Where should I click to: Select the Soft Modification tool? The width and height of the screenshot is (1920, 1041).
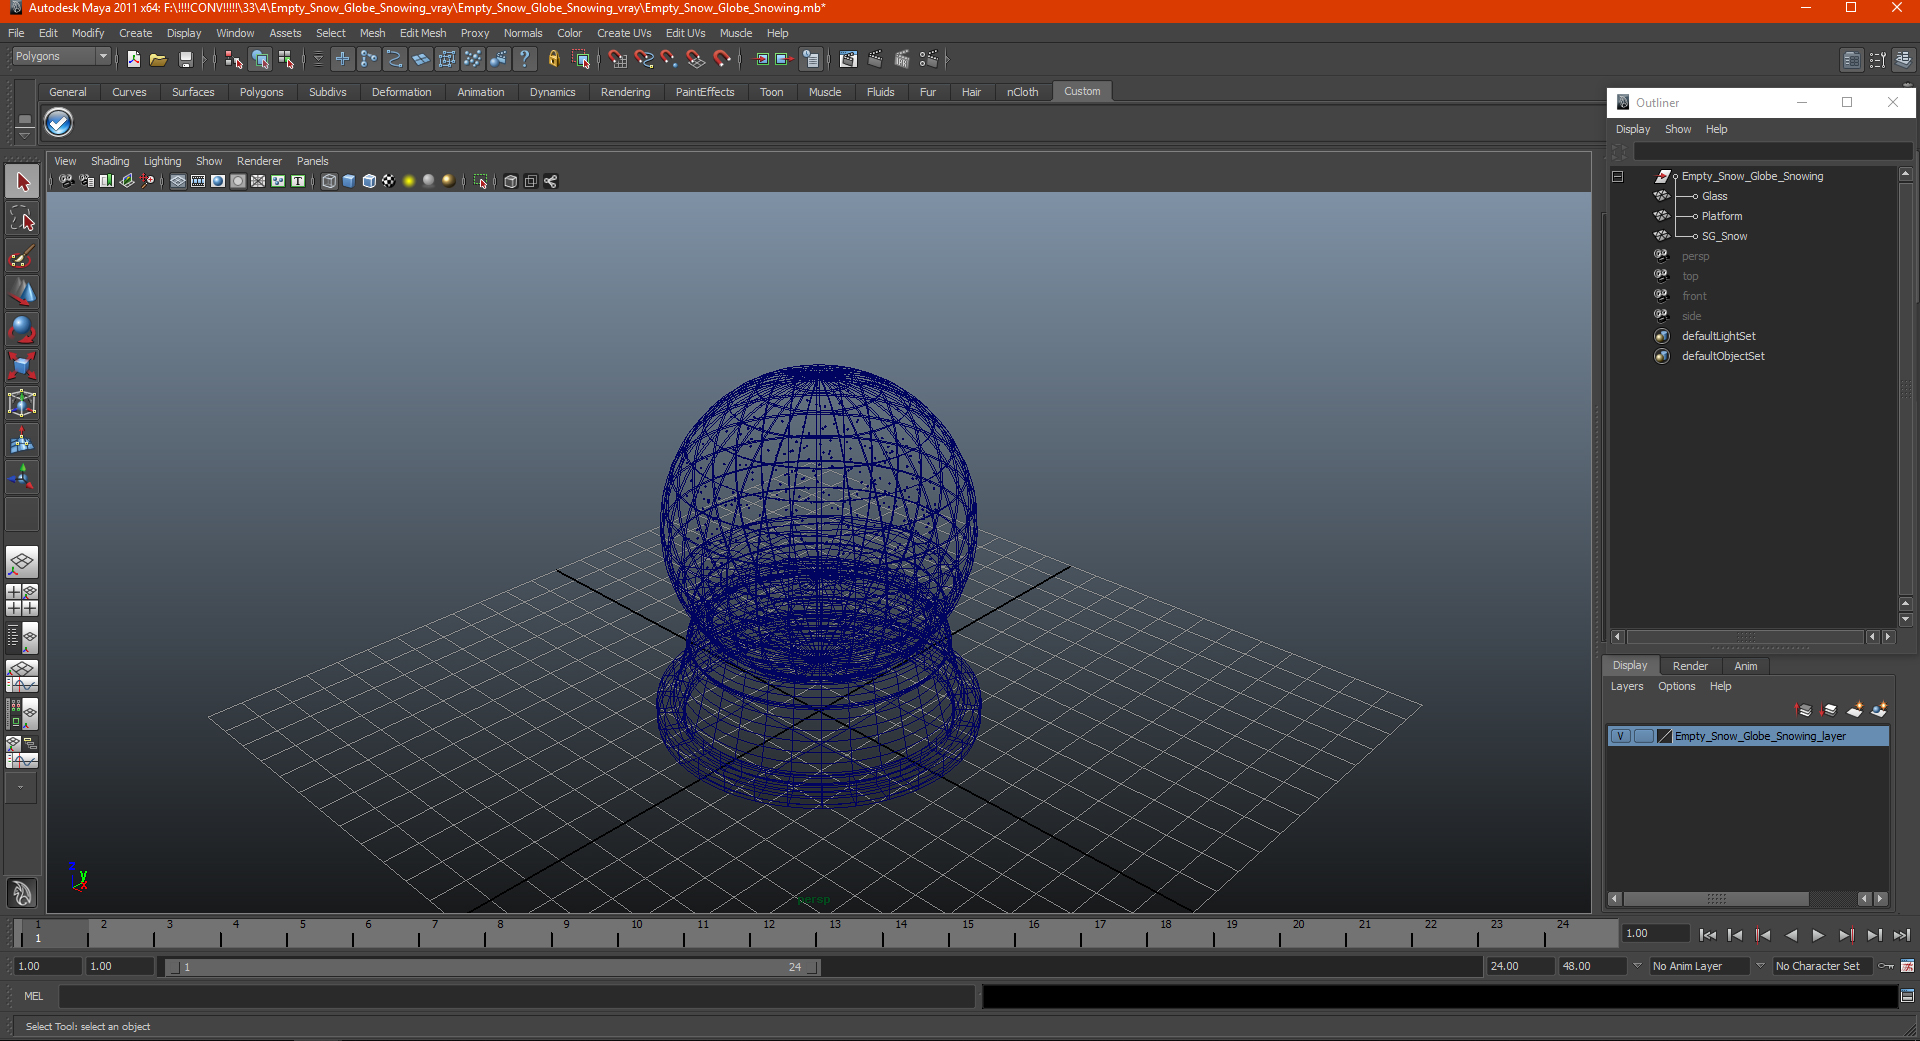click(x=22, y=440)
